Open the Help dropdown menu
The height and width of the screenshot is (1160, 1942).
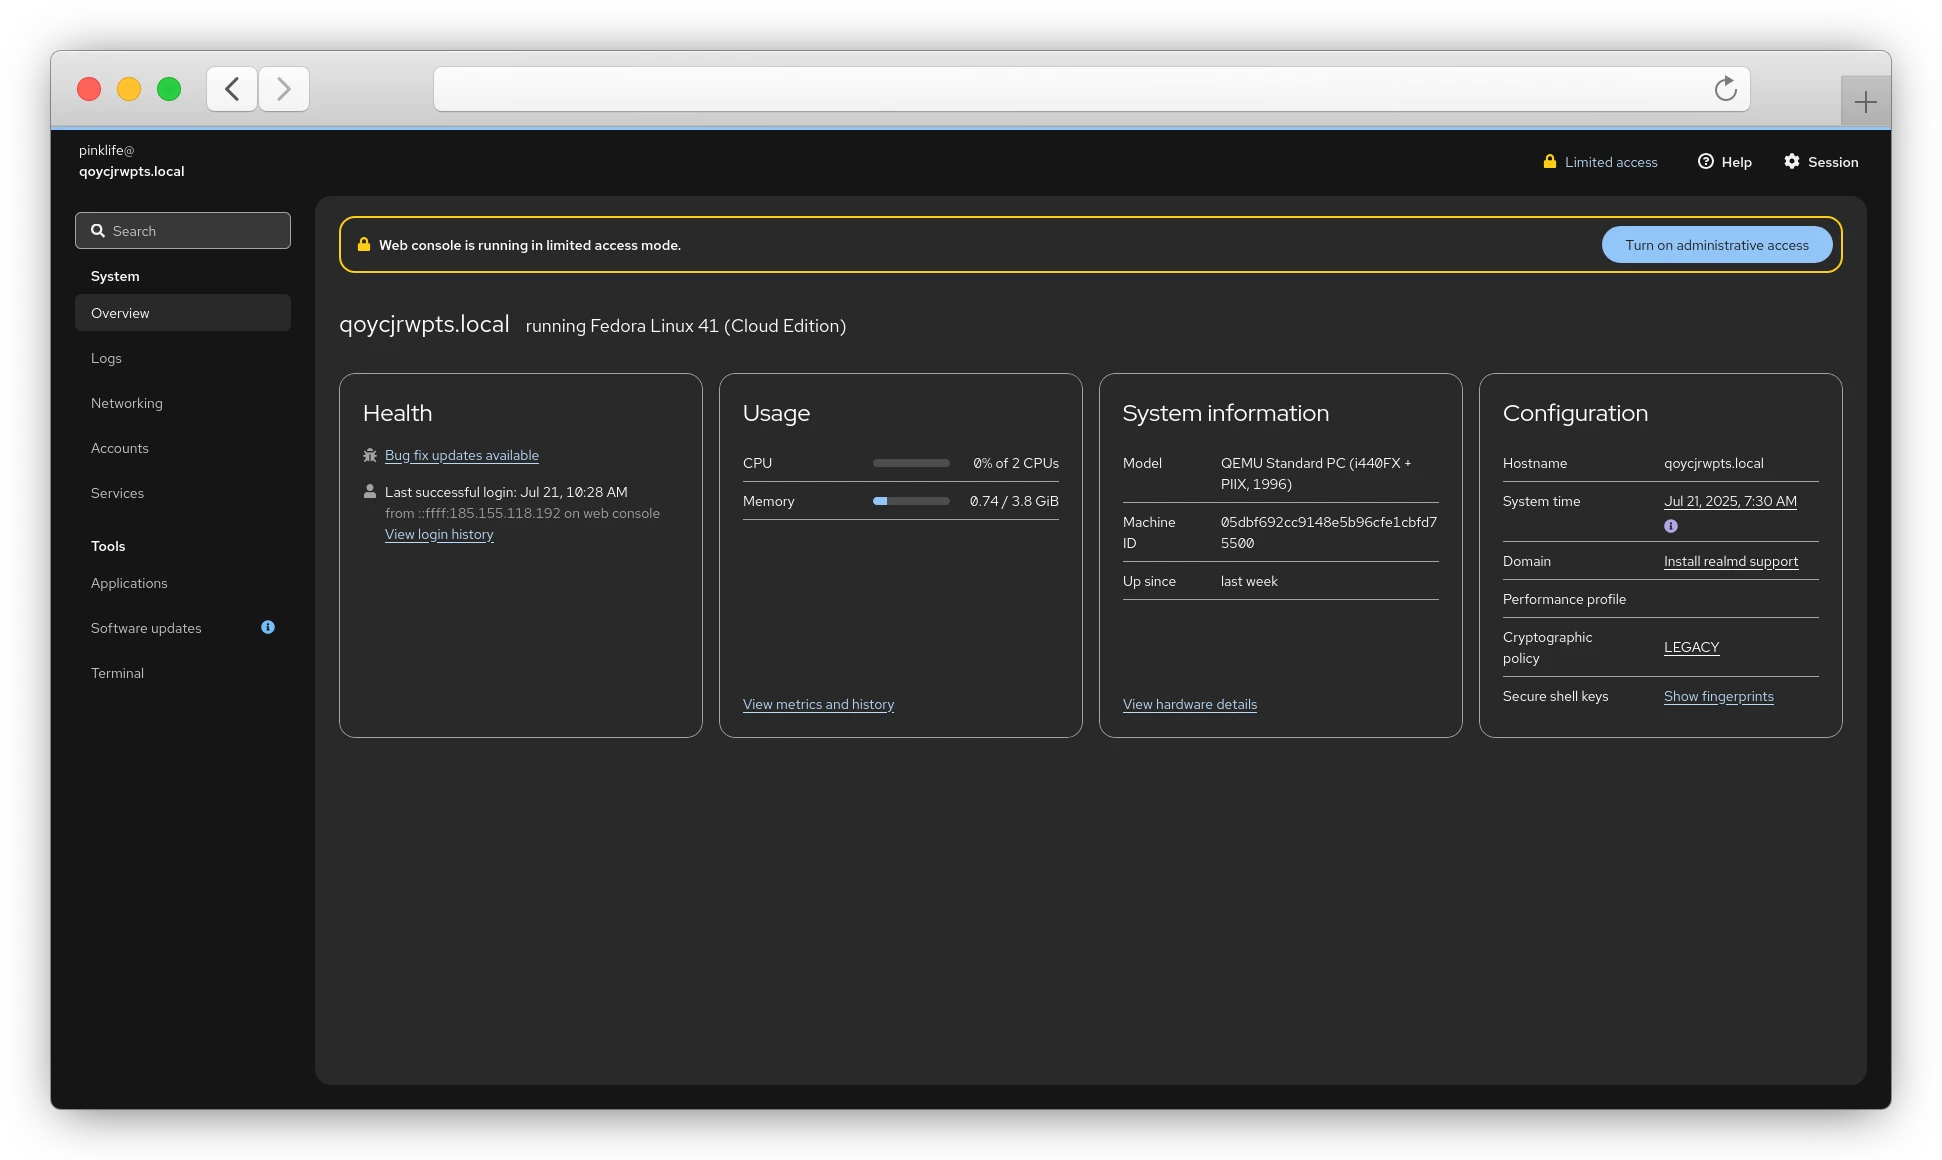tap(1725, 162)
